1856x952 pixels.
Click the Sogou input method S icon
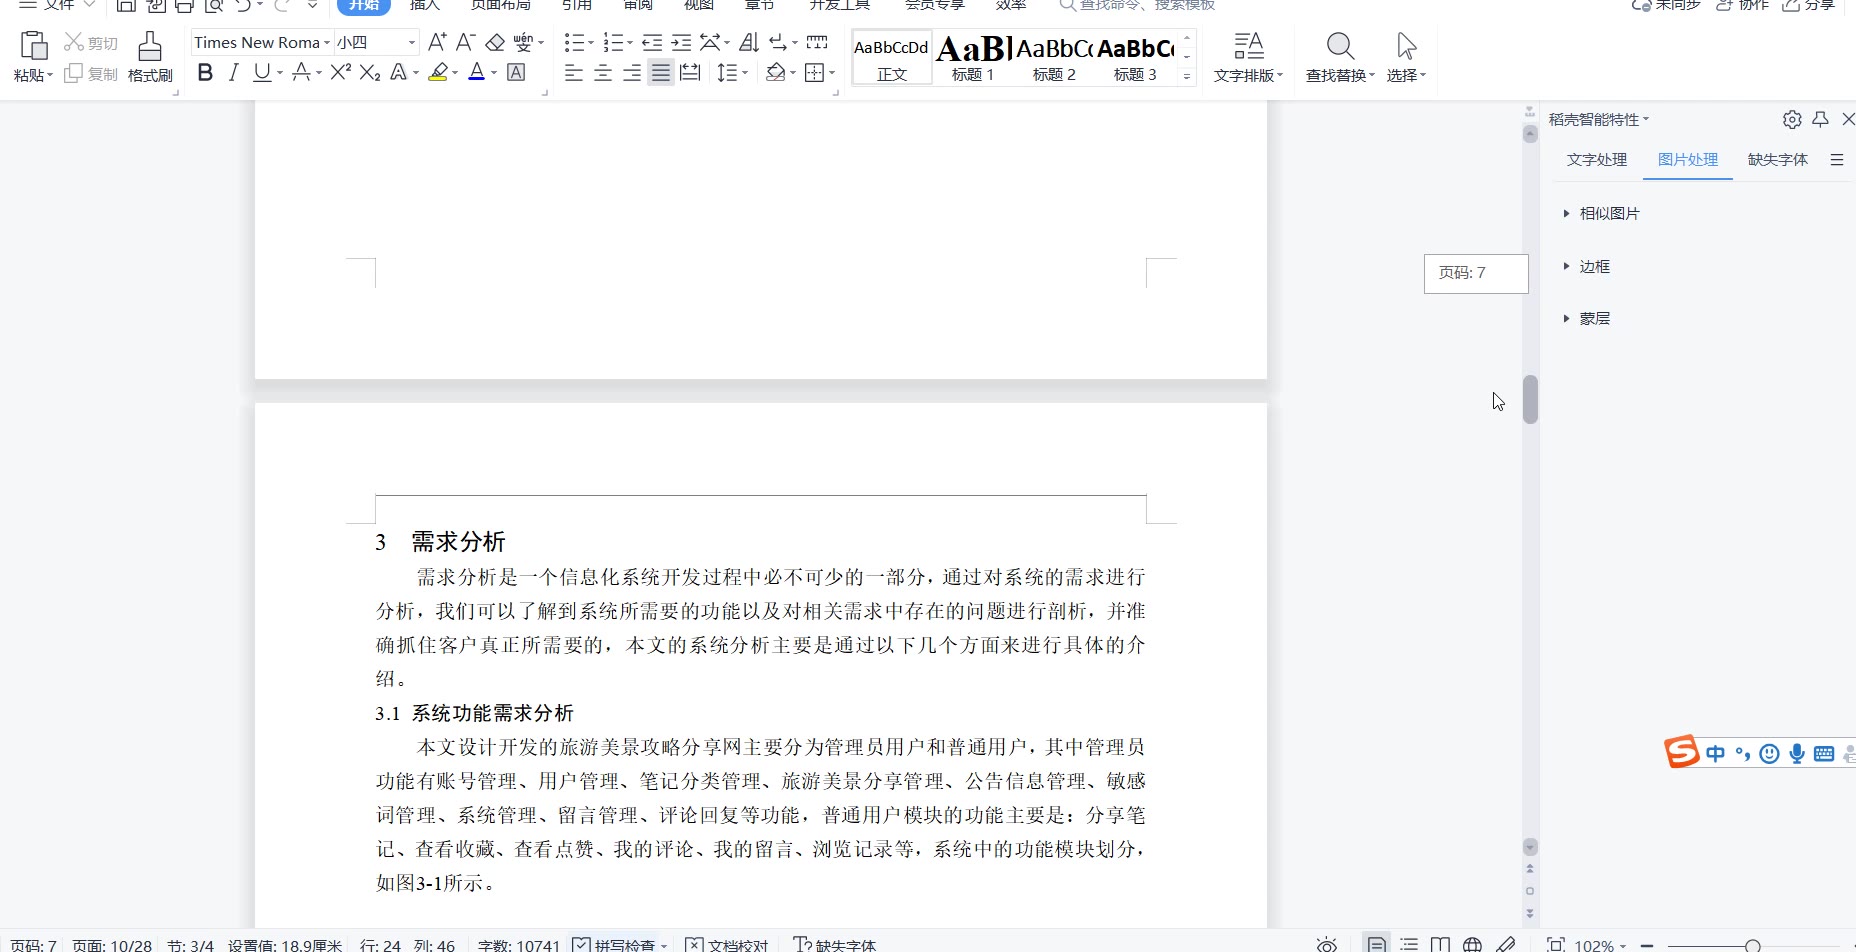[1682, 752]
